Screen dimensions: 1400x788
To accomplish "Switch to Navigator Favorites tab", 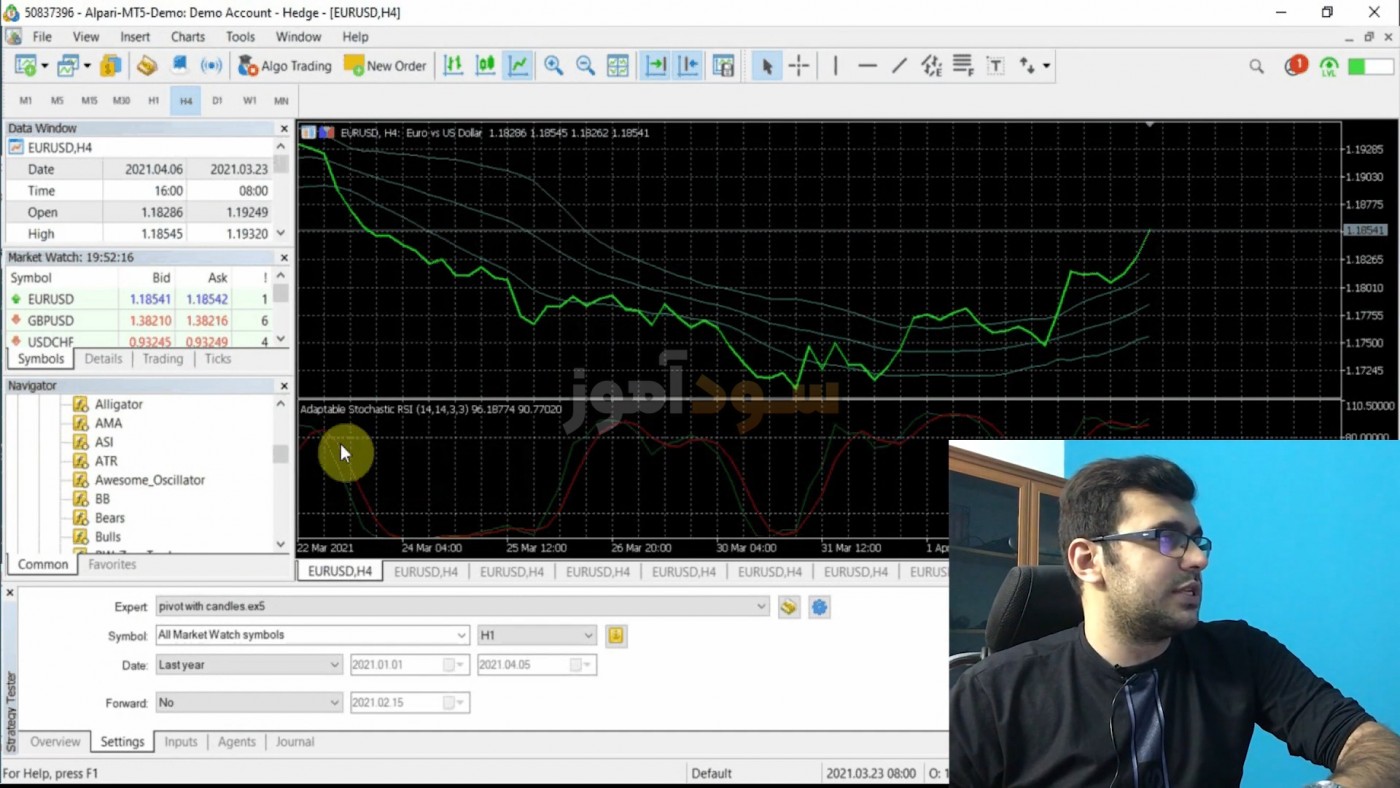I will 112,565.
